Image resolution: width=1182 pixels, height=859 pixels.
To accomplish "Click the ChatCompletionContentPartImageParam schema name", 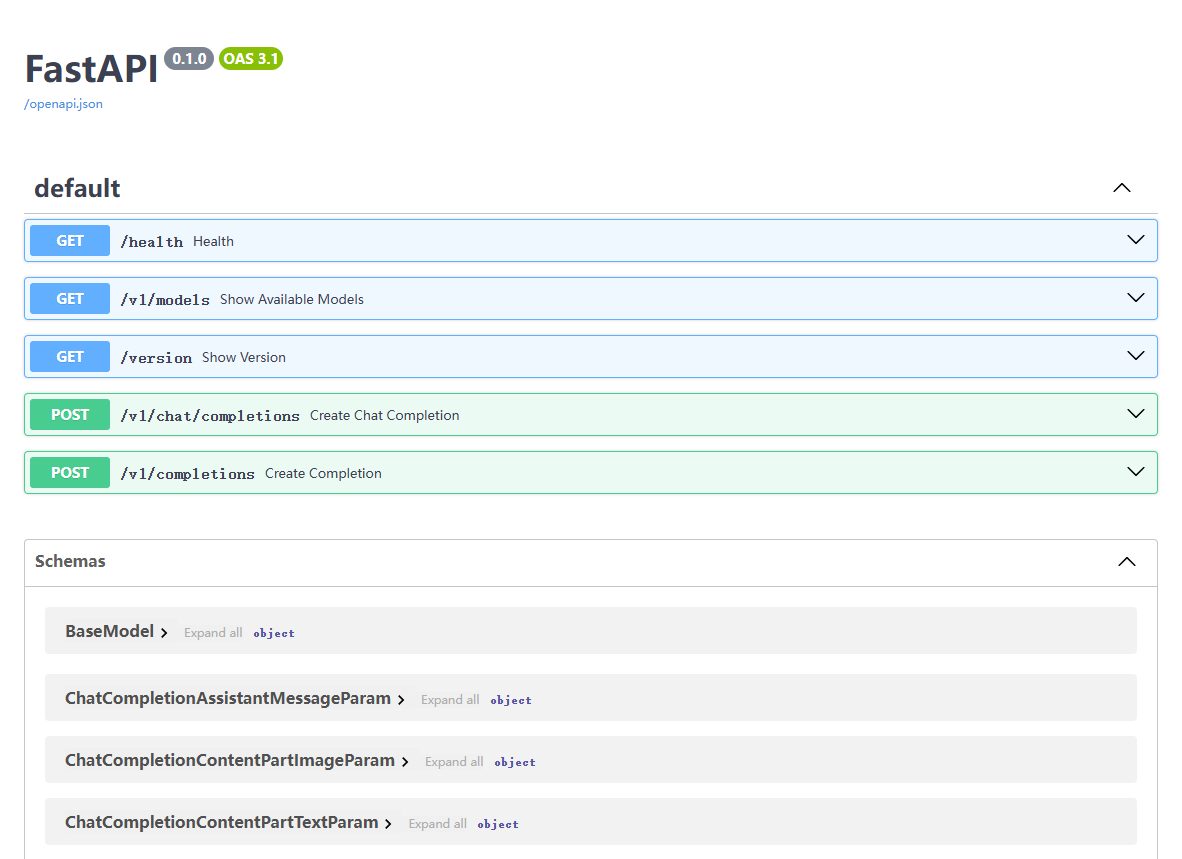I will pyautogui.click(x=230, y=760).
